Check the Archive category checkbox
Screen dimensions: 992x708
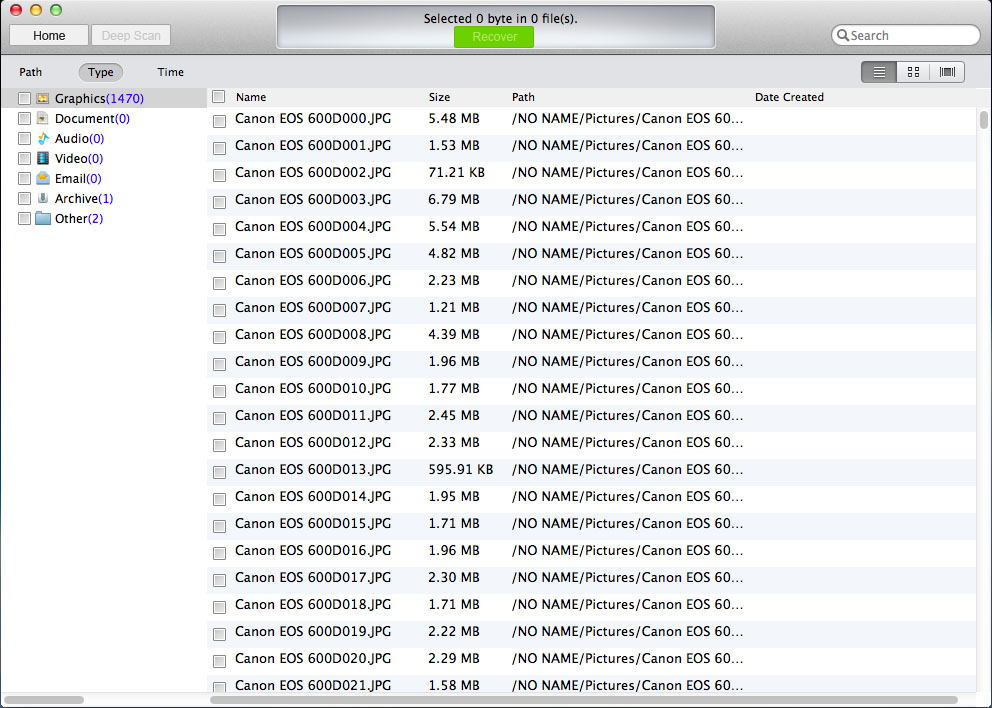(24, 199)
